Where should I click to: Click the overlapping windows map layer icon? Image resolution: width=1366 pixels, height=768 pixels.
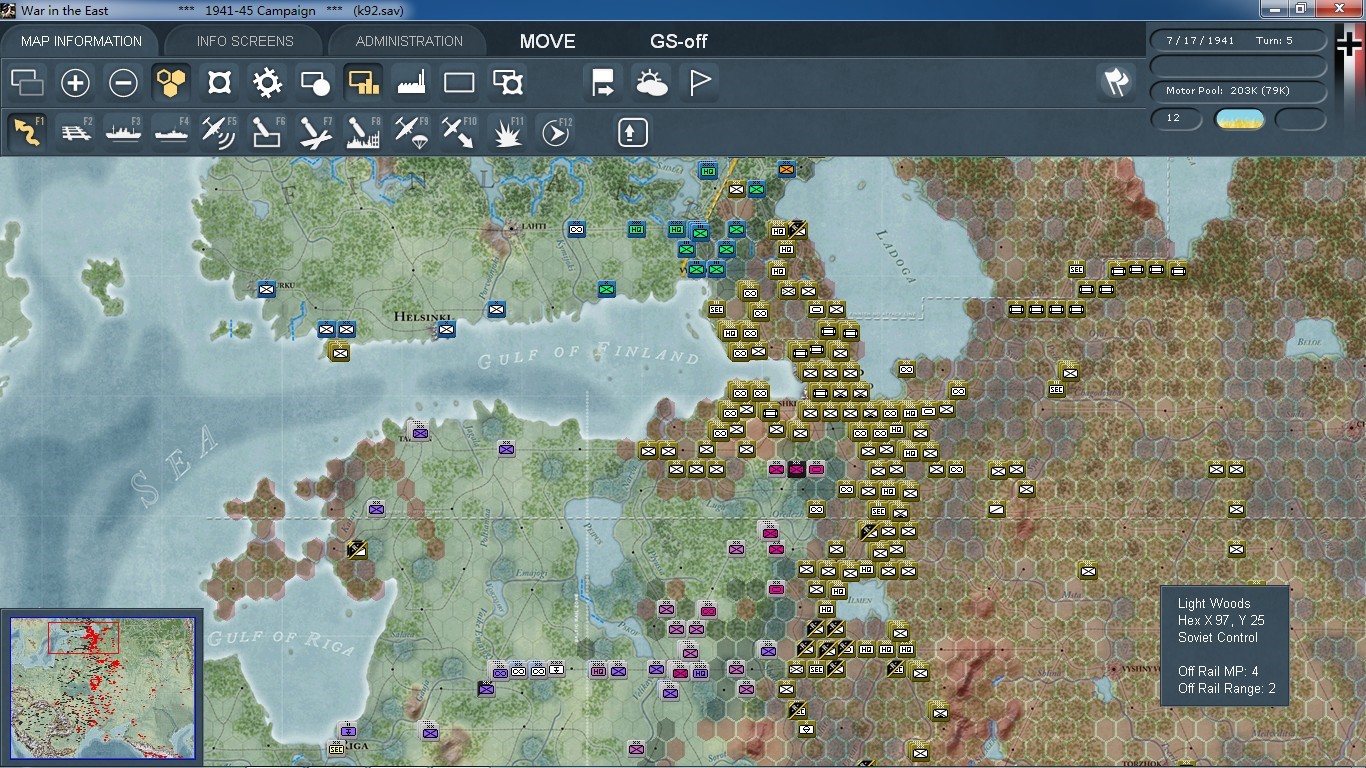[x=28, y=83]
